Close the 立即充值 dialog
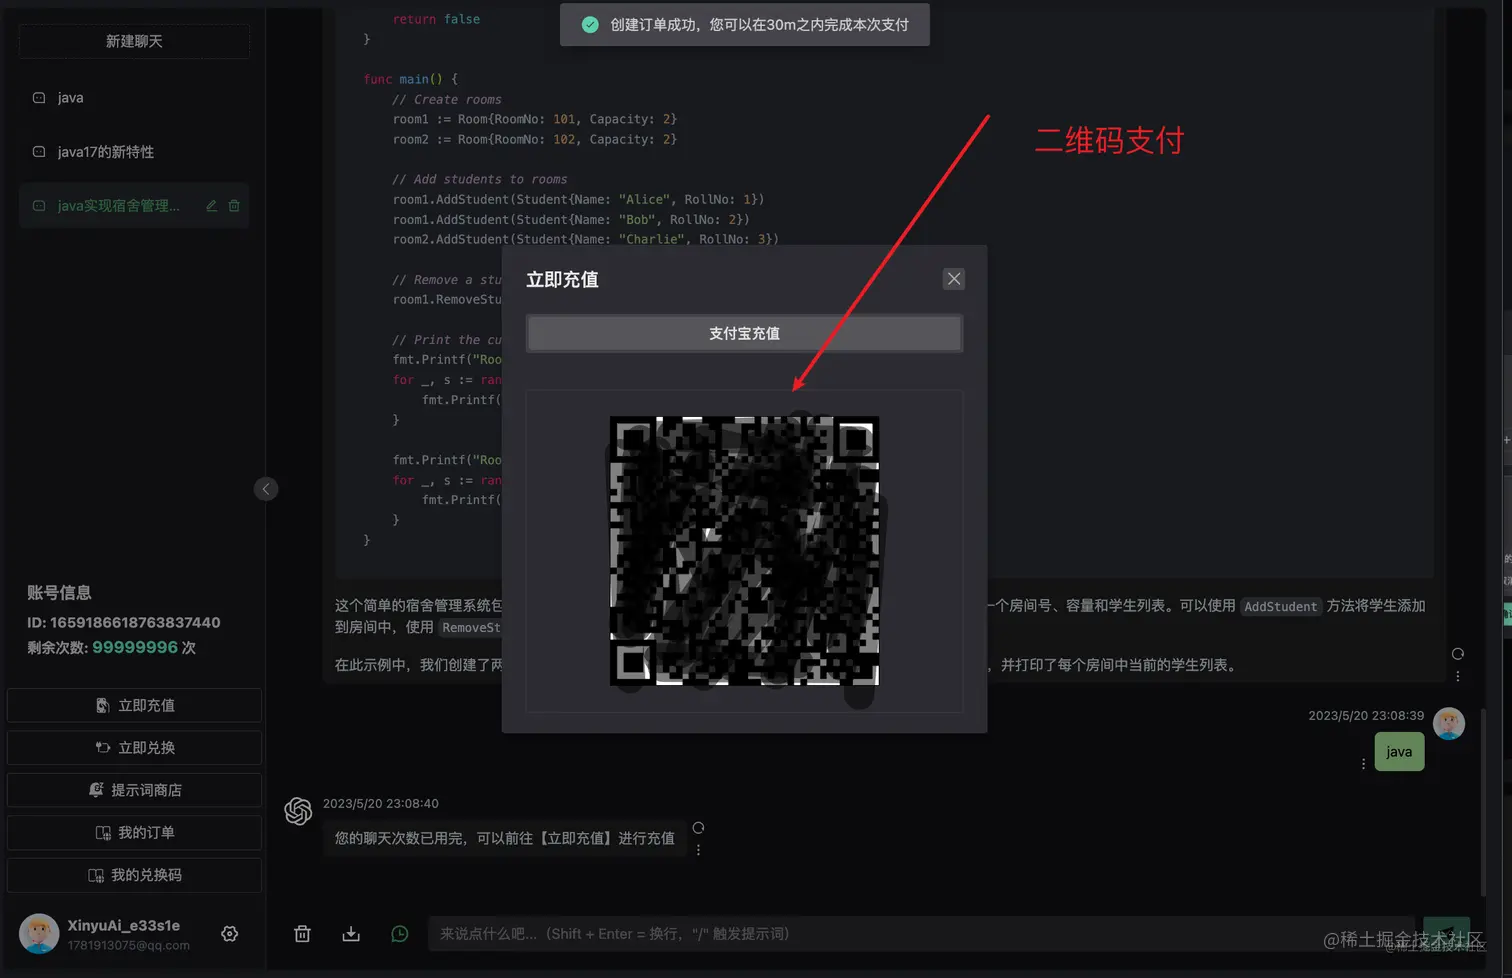 (x=953, y=279)
